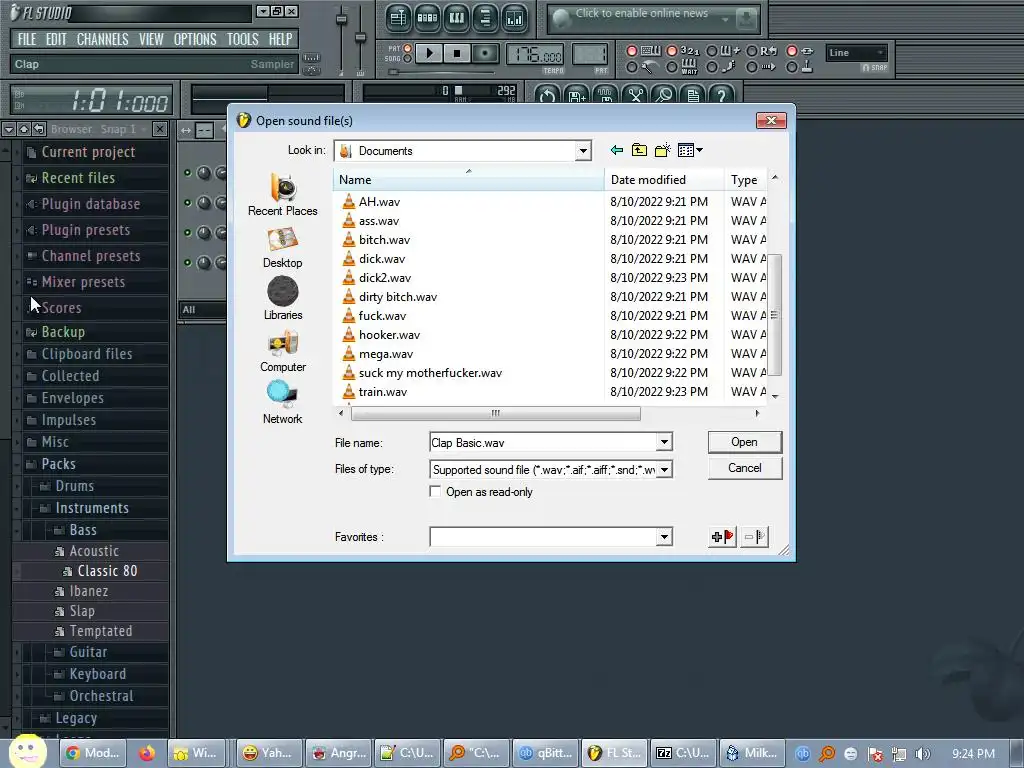Go up one folder level
1024x768 pixels.
[x=639, y=150]
